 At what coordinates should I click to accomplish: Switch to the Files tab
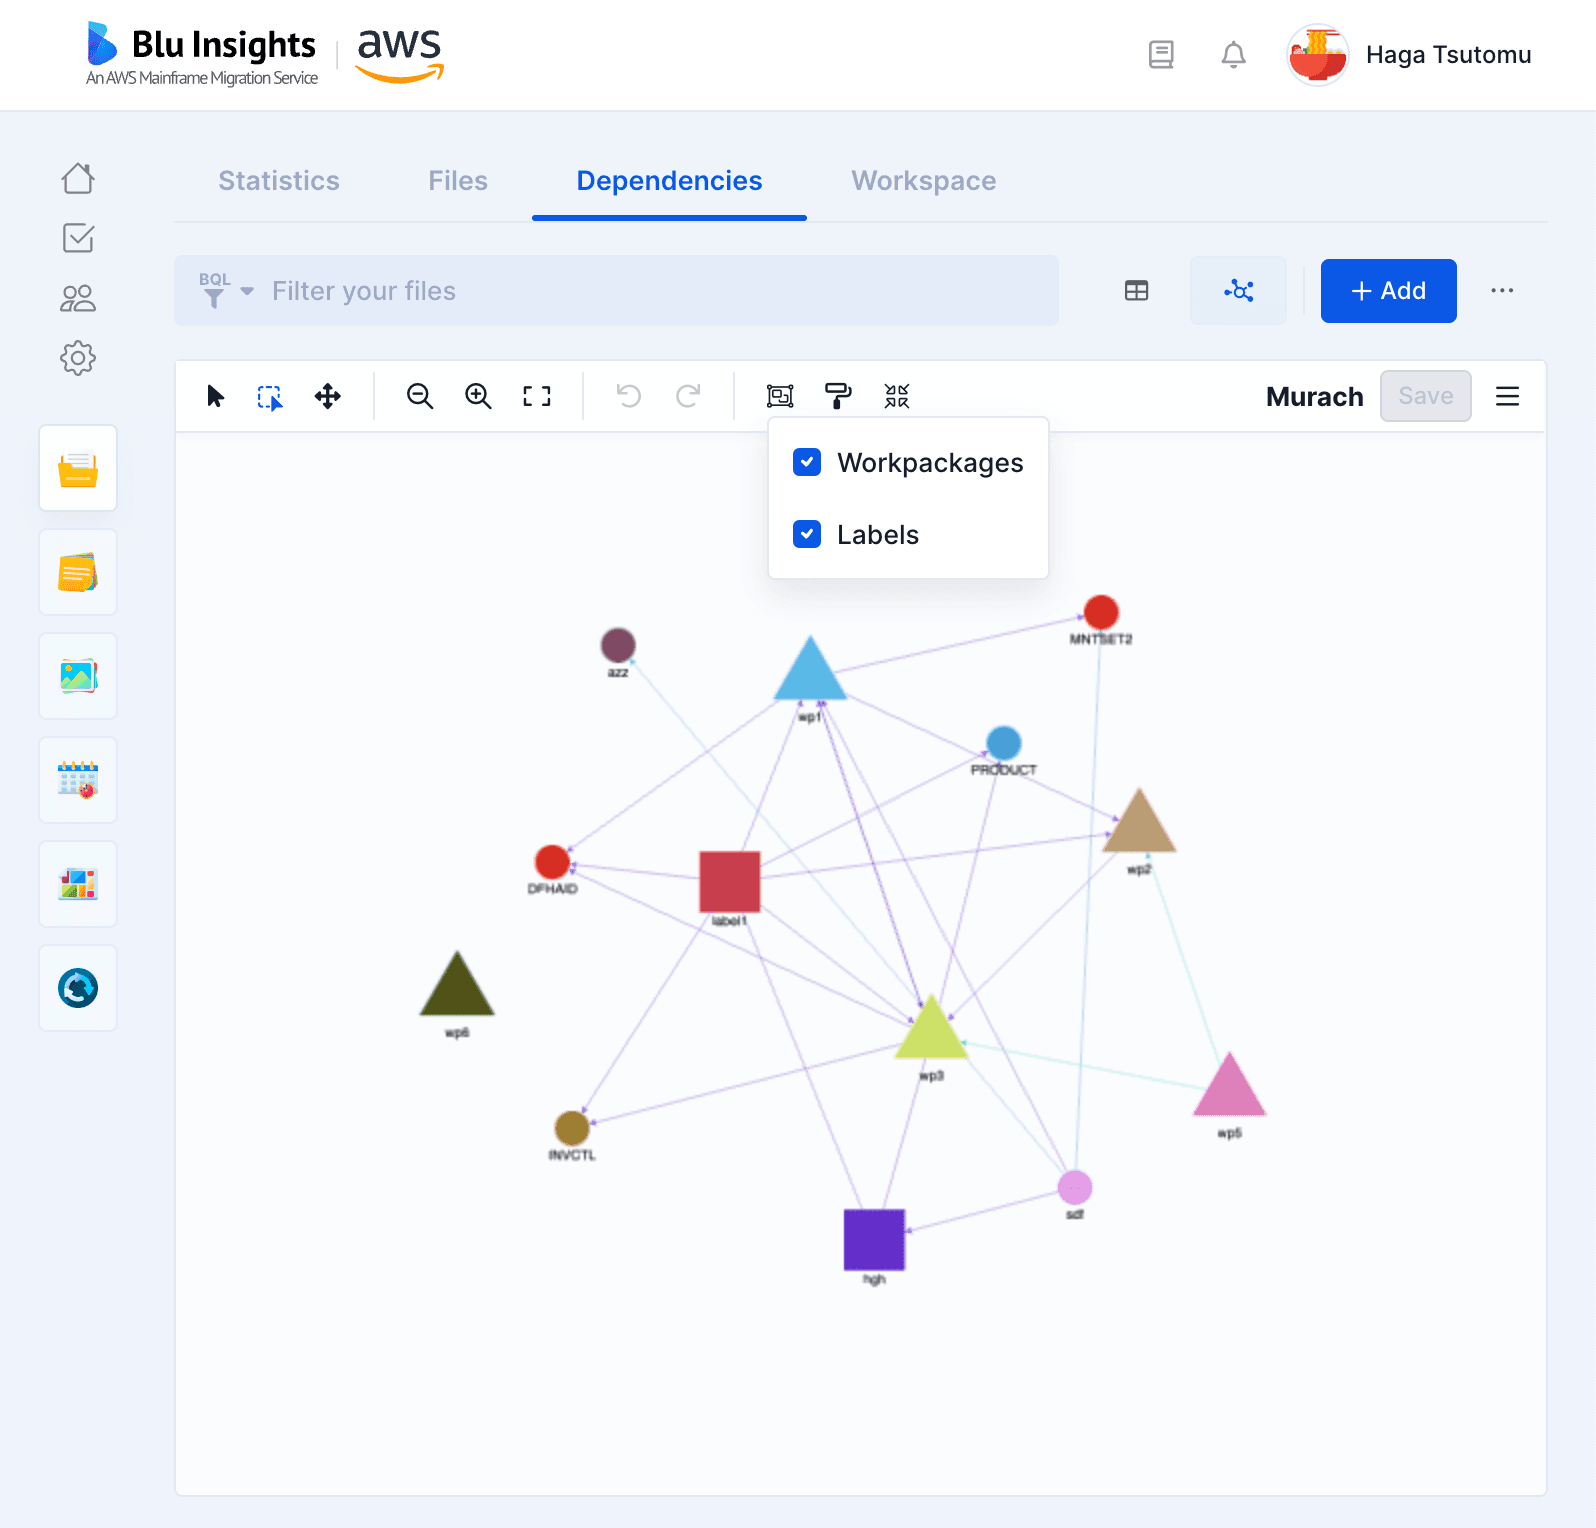pyautogui.click(x=458, y=181)
